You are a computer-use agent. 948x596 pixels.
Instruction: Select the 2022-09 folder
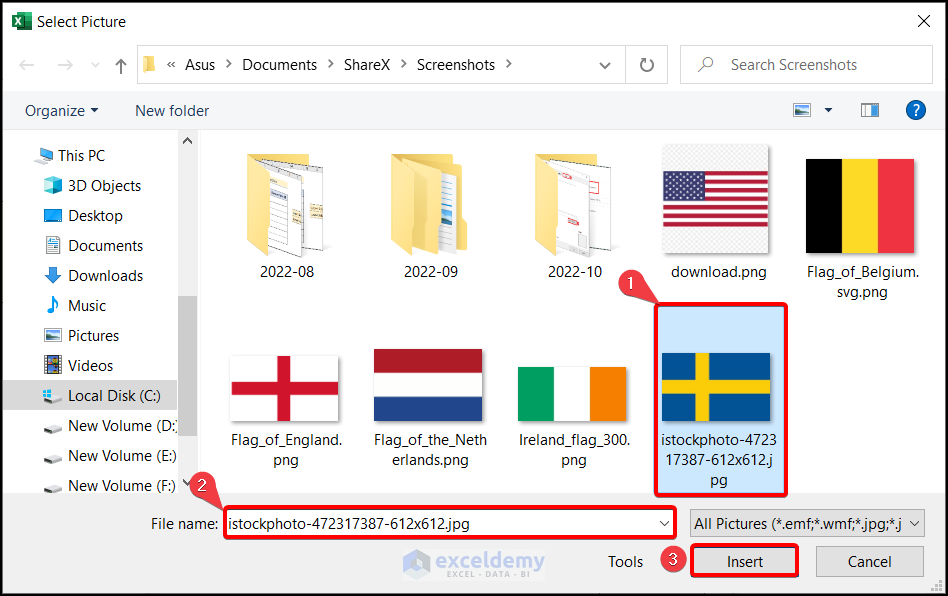point(430,215)
